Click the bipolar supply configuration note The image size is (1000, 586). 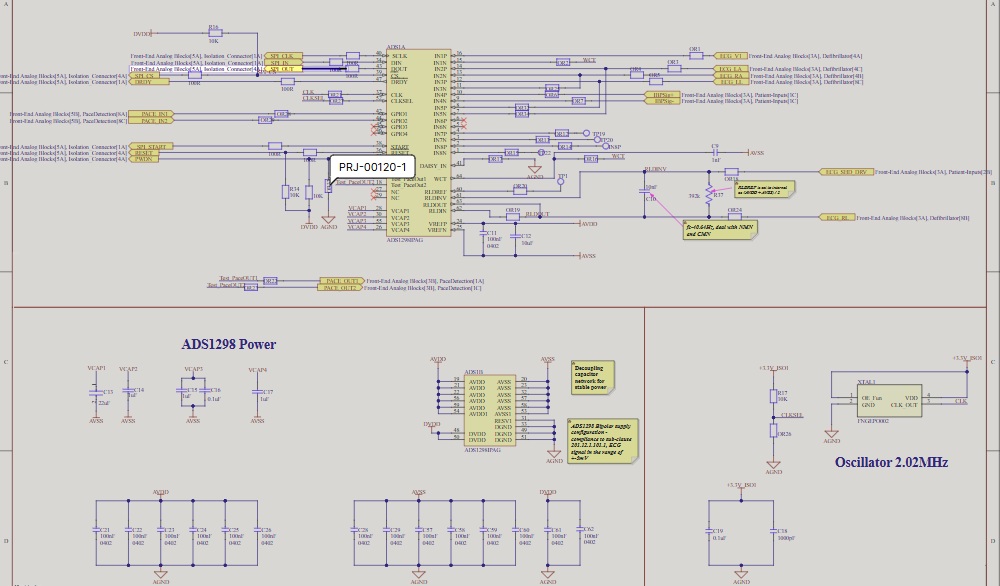[x=603, y=441]
